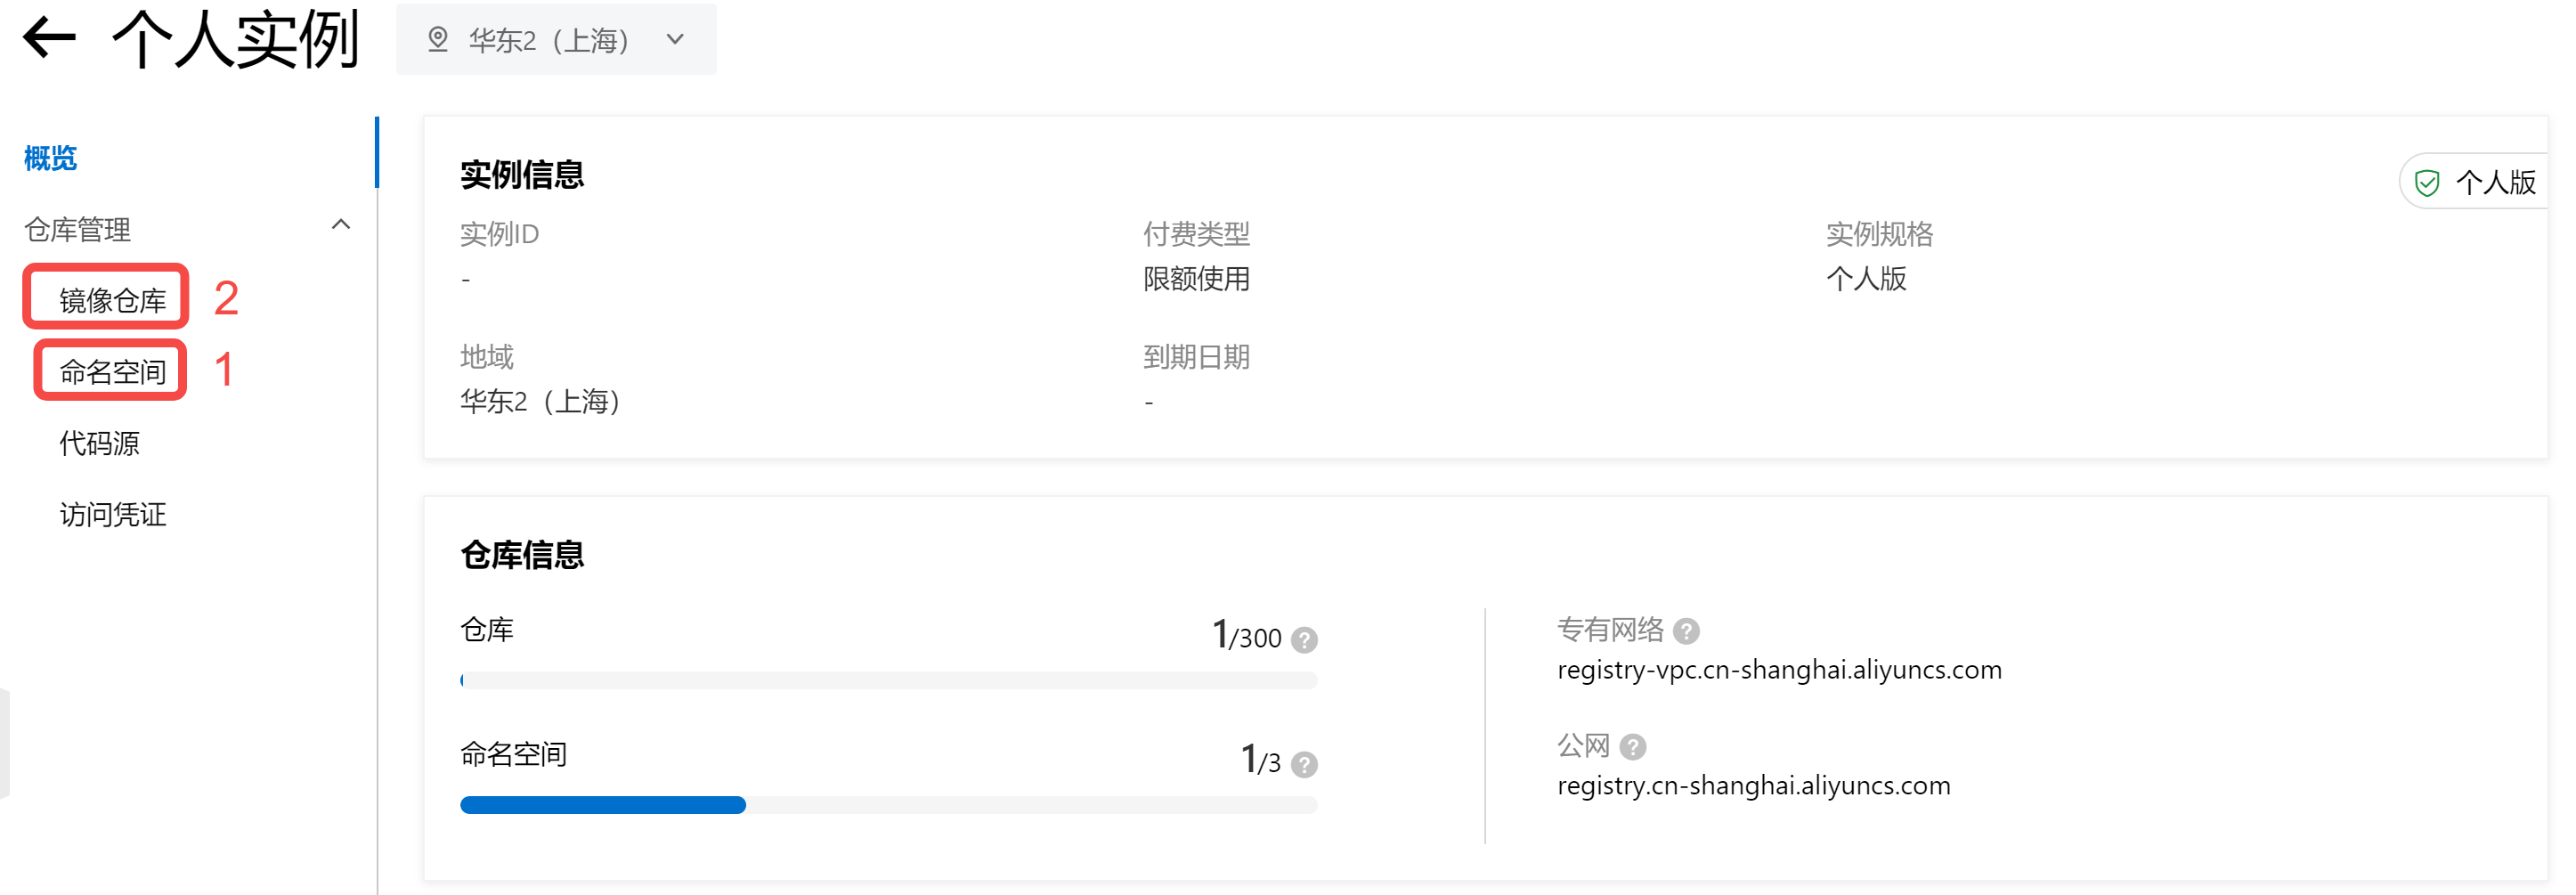Screen dimensions: 2576x895
Task: Open the 概览 overview menu item
Action: tap(50, 158)
